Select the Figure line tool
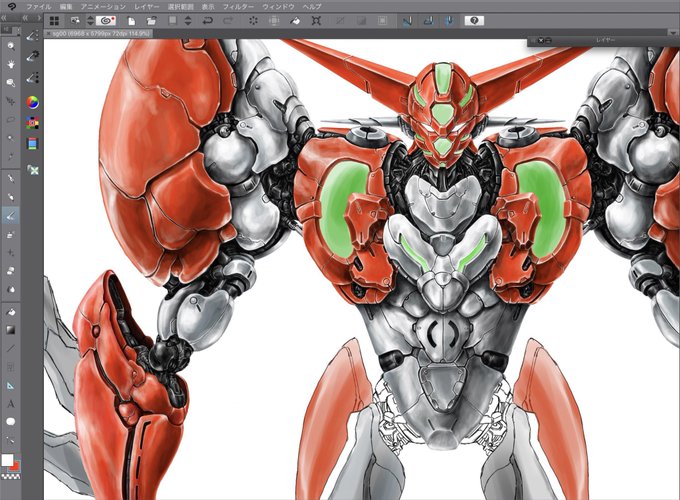The width and height of the screenshot is (680, 500). pyautogui.click(x=10, y=348)
